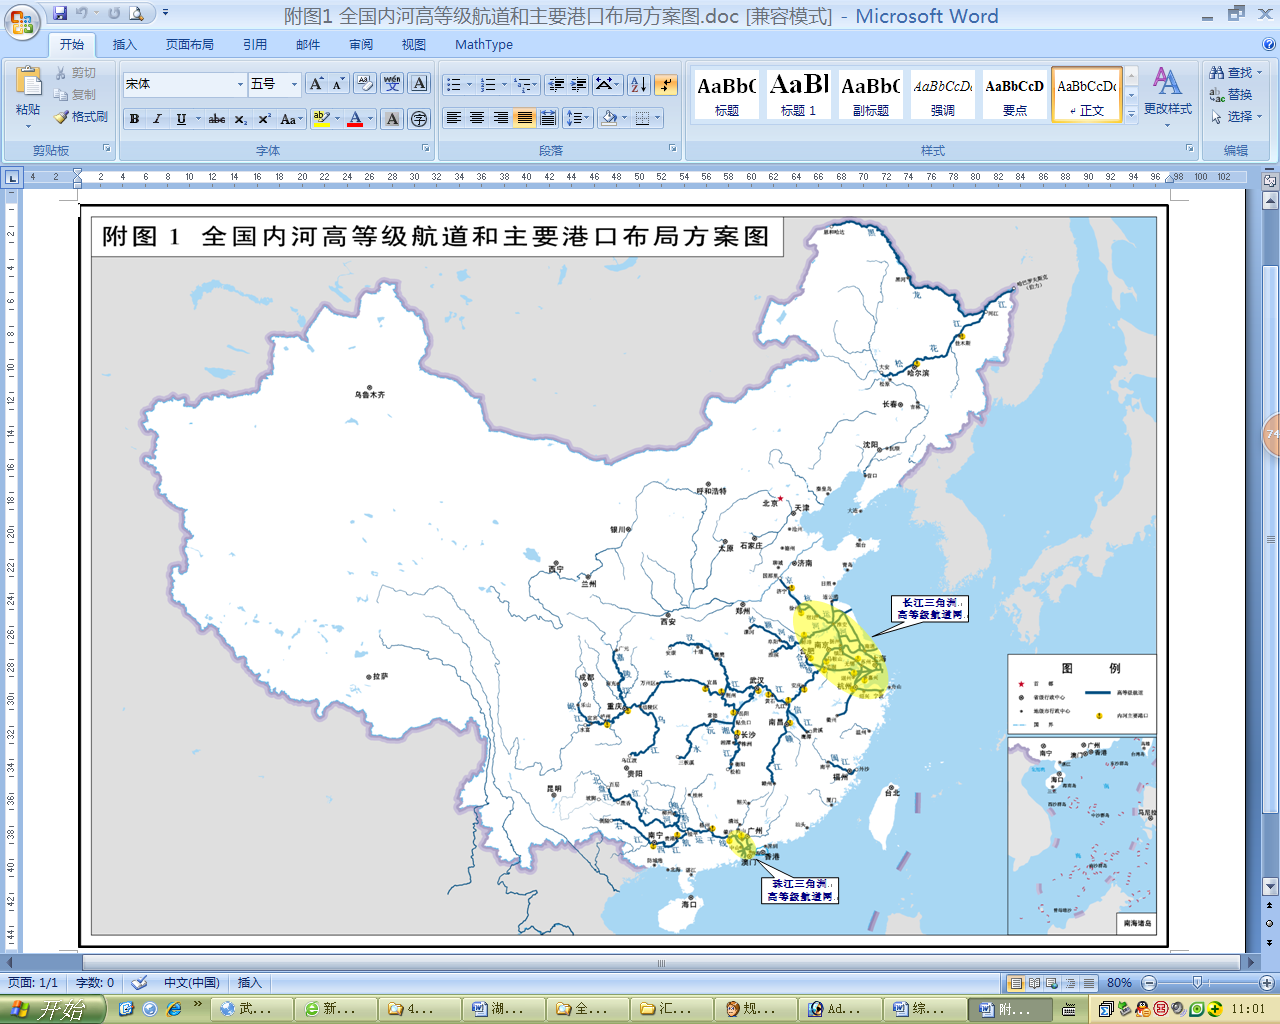Apply strikethrough formatting
The width and height of the screenshot is (1280, 1024).
(x=216, y=119)
